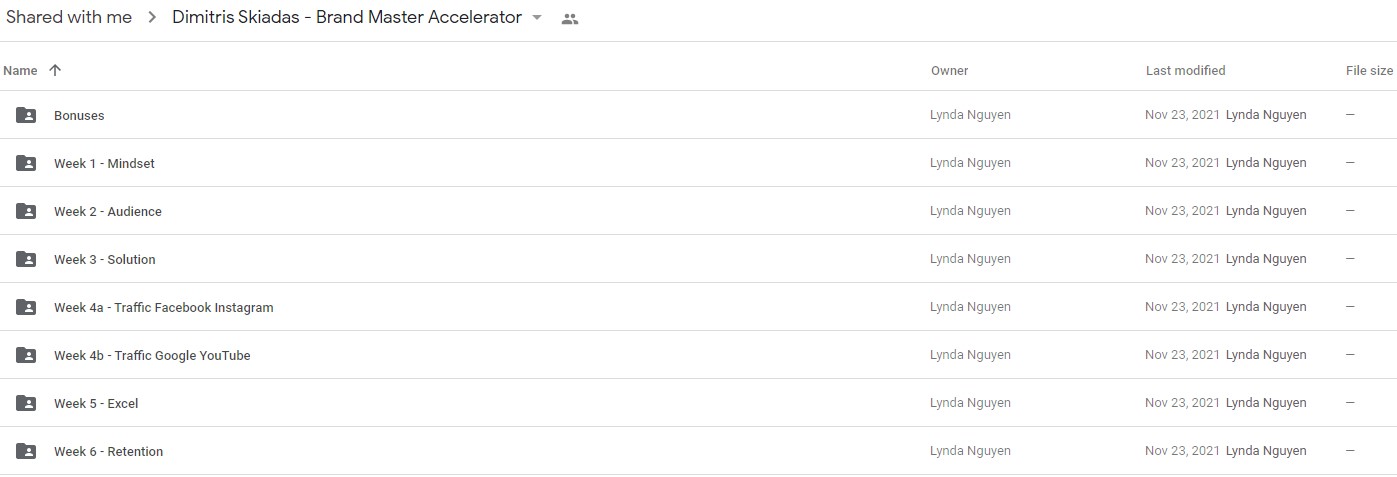Screen dimensions: 1397x477
Task: Sort by the Last modified column header
Action: coord(1185,70)
